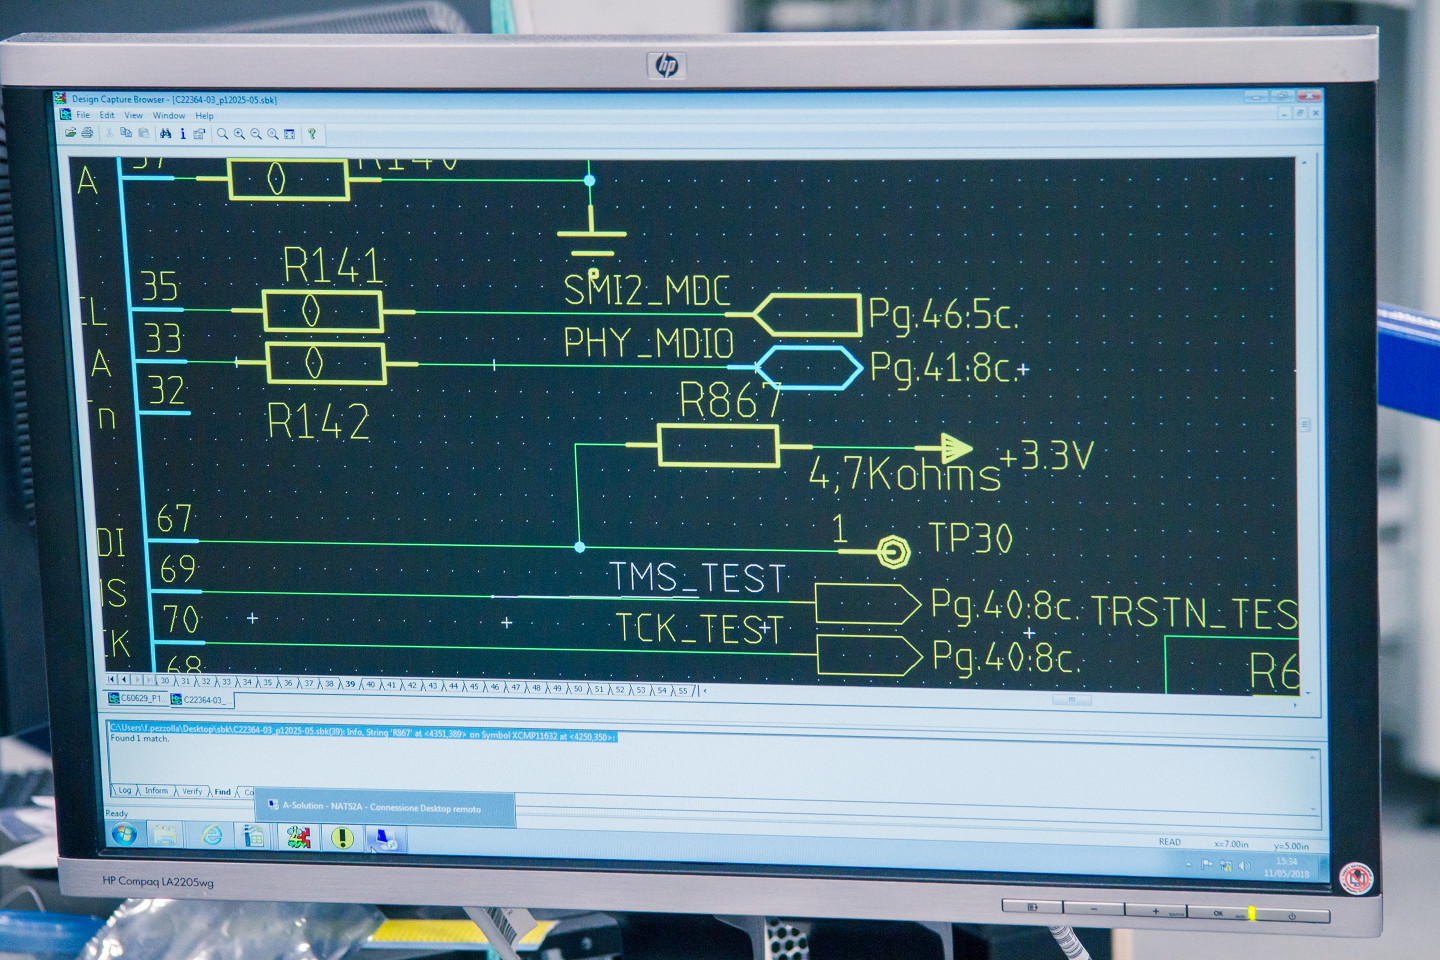Select the Verify output tab
This screenshot has height=960, width=1440.
(192, 791)
